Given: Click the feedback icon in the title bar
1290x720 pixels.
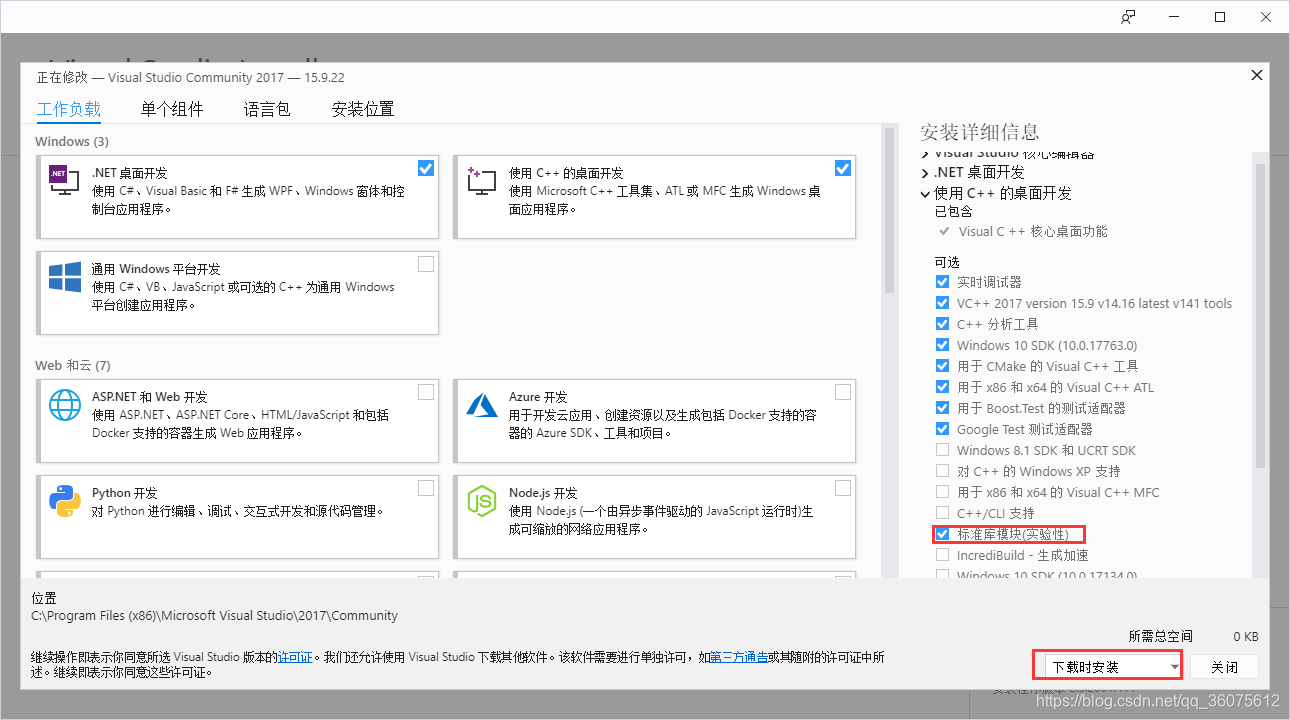Looking at the screenshot, I should (x=1128, y=17).
